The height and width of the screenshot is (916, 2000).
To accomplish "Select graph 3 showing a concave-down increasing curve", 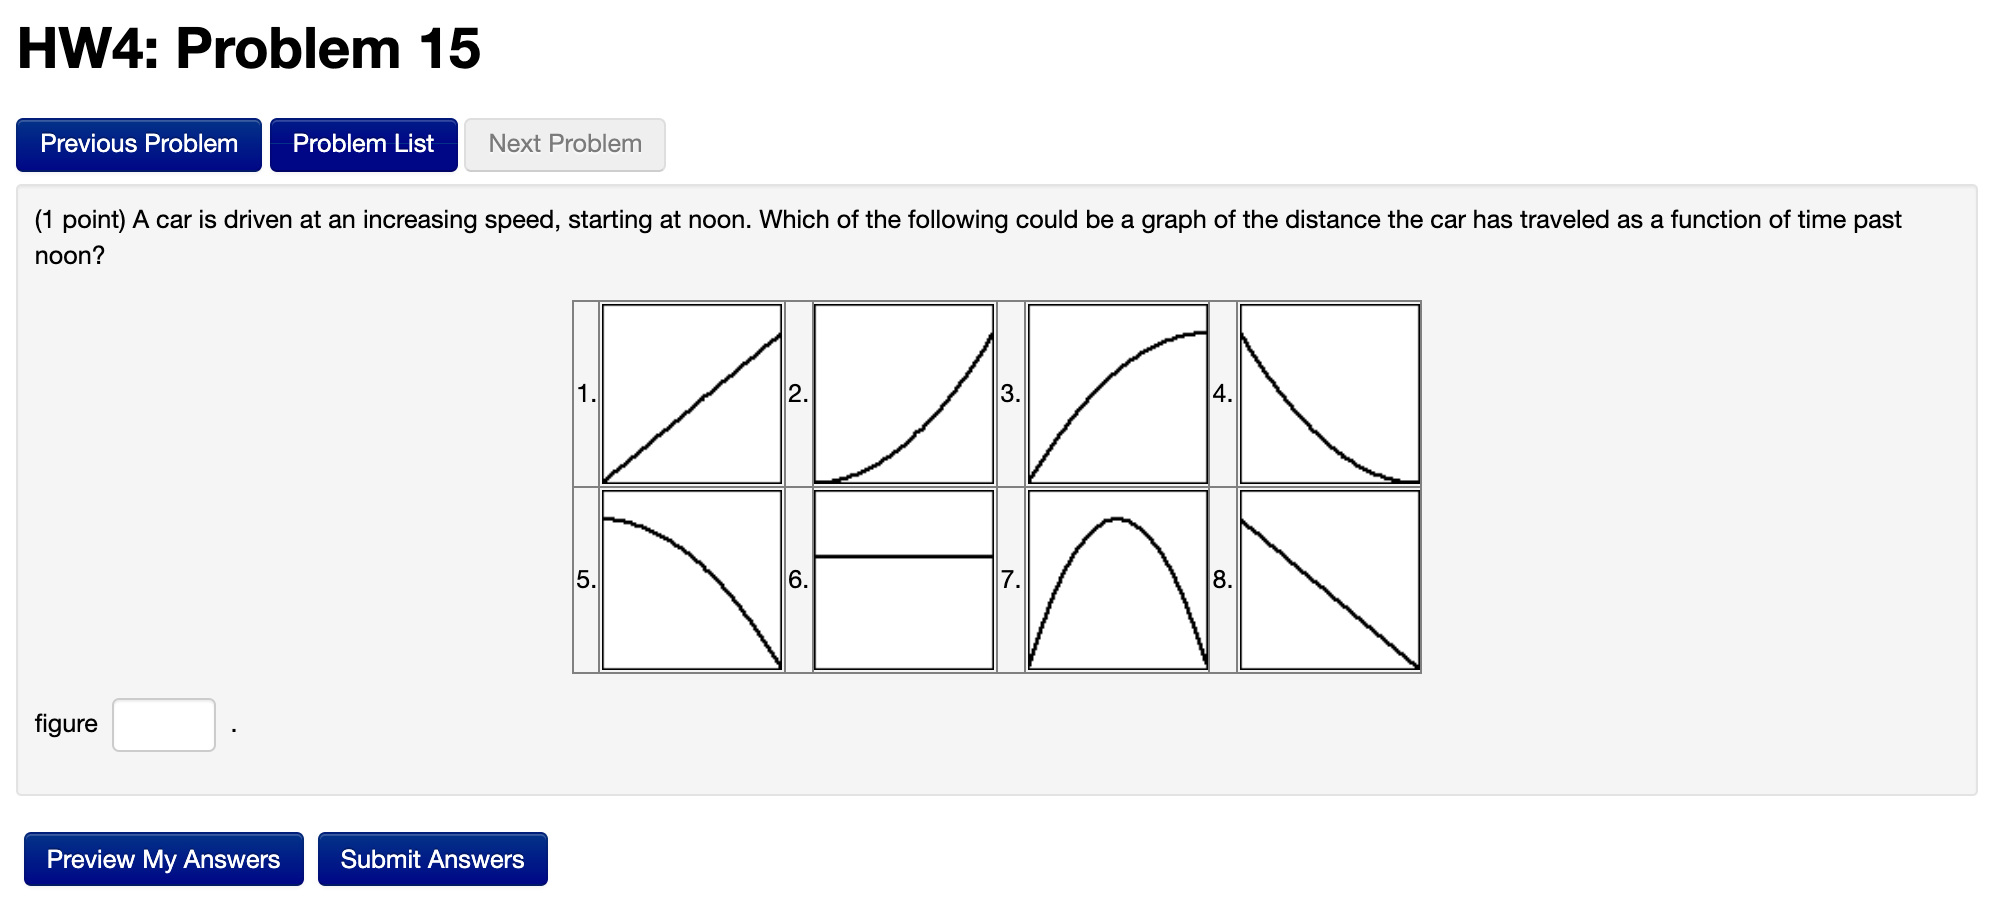I will (1116, 393).
